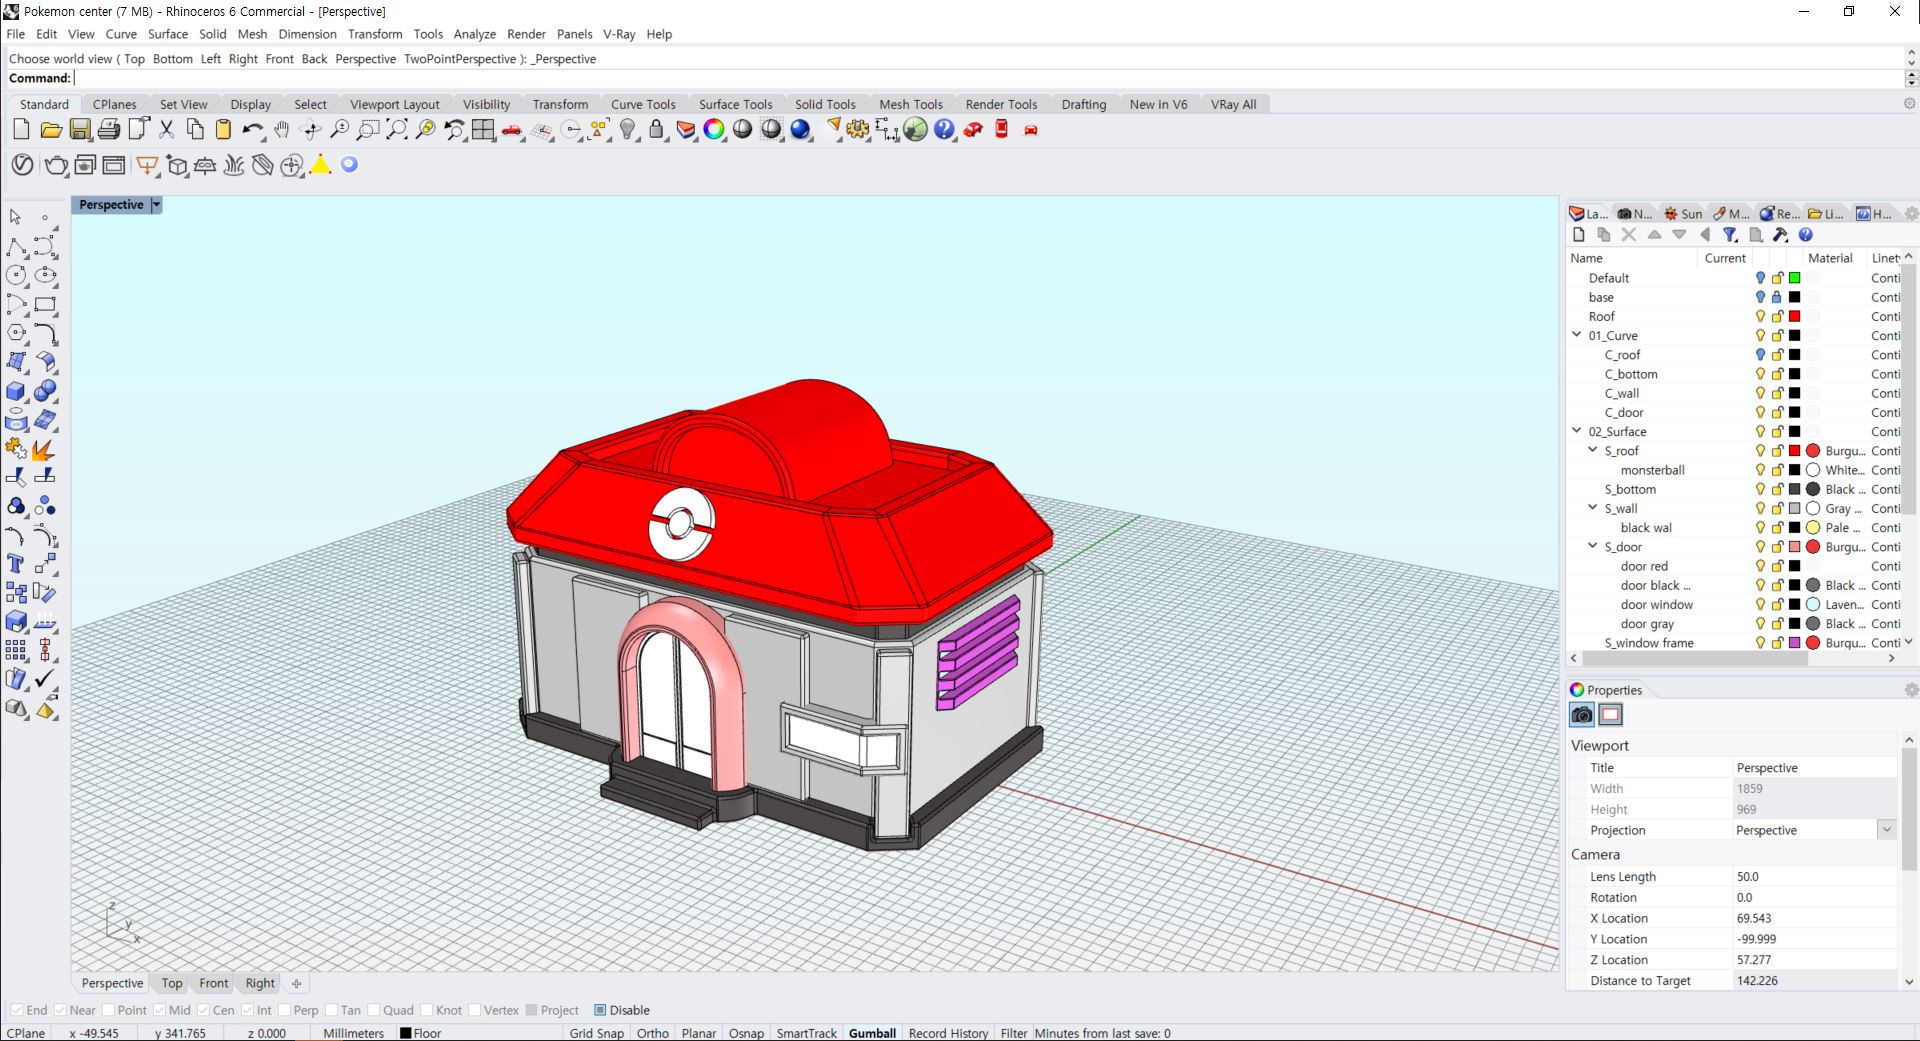Collapse the 01_Curve layer group
Image resolution: width=1920 pixels, height=1041 pixels.
(1577, 335)
